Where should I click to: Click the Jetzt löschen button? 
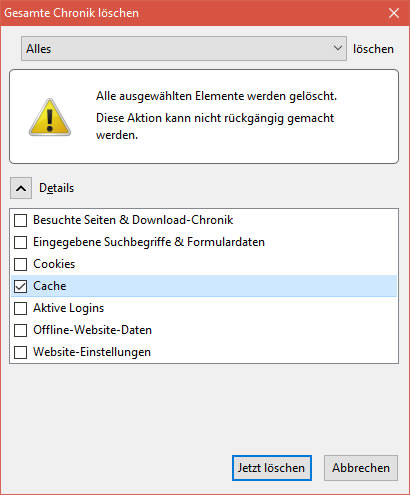(x=272, y=468)
